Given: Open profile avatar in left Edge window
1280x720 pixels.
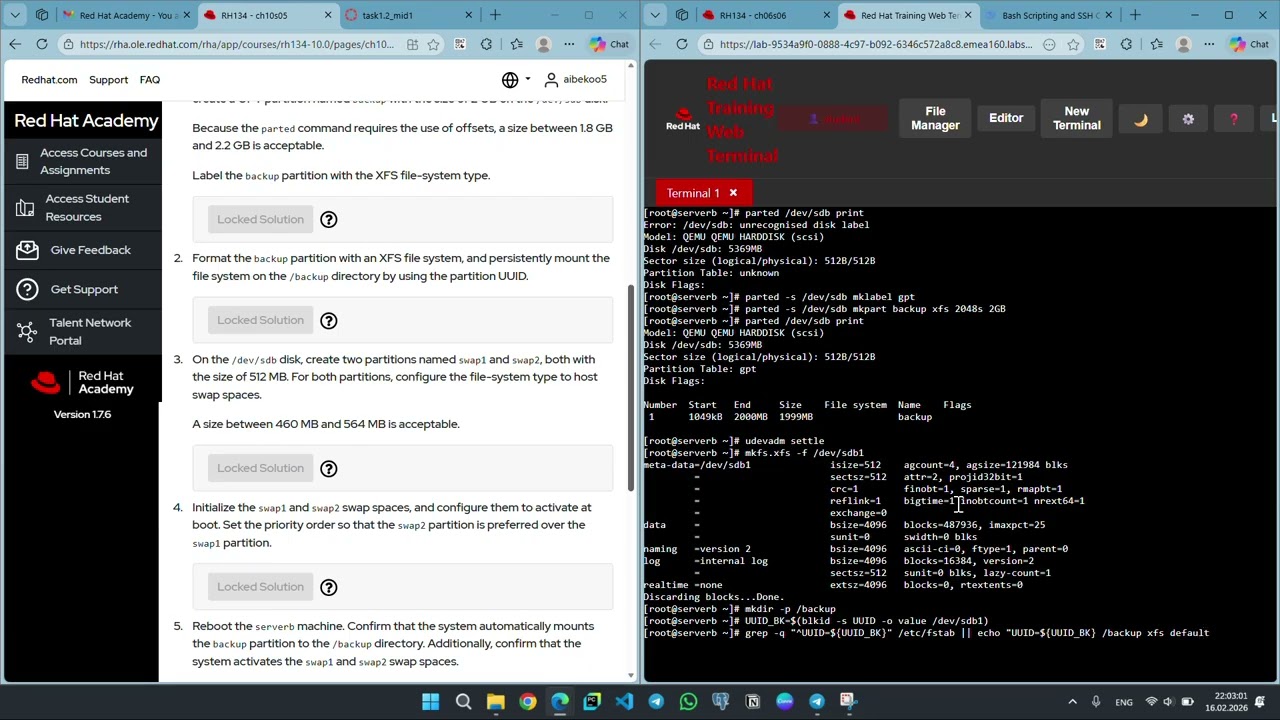Looking at the screenshot, I should coord(544,44).
